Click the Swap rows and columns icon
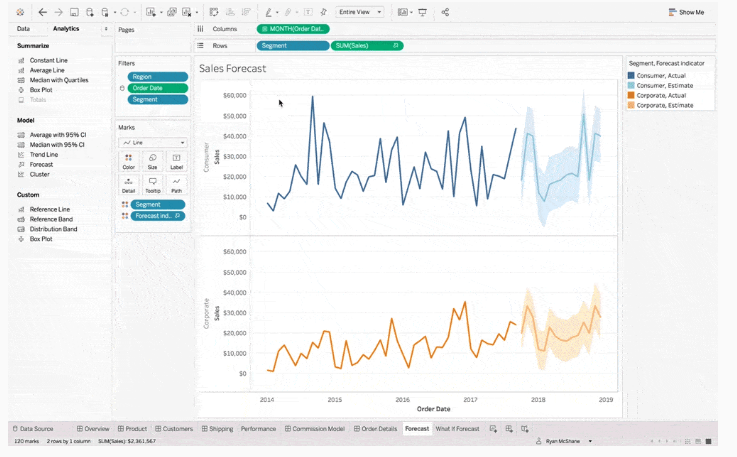Viewport: 737px width, 457px height. coord(214,12)
